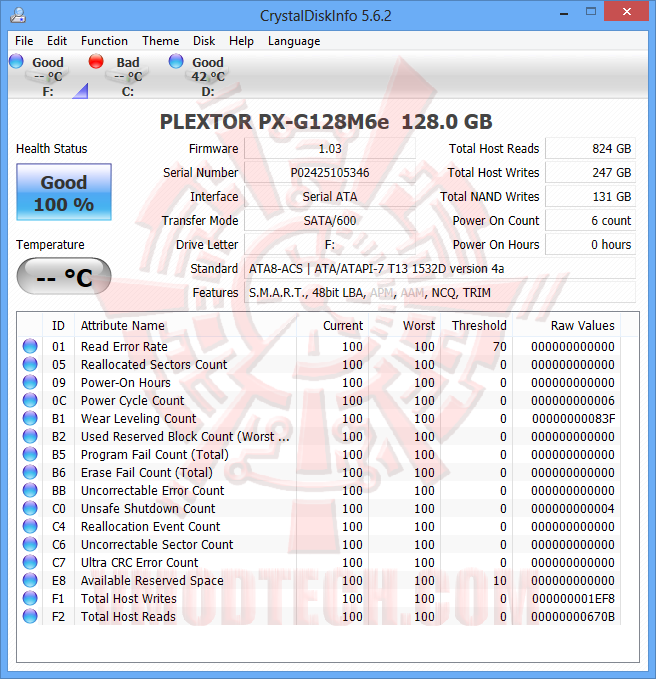Click status orb of Power Cycle Count row
656x679 pixels.
coord(30,401)
